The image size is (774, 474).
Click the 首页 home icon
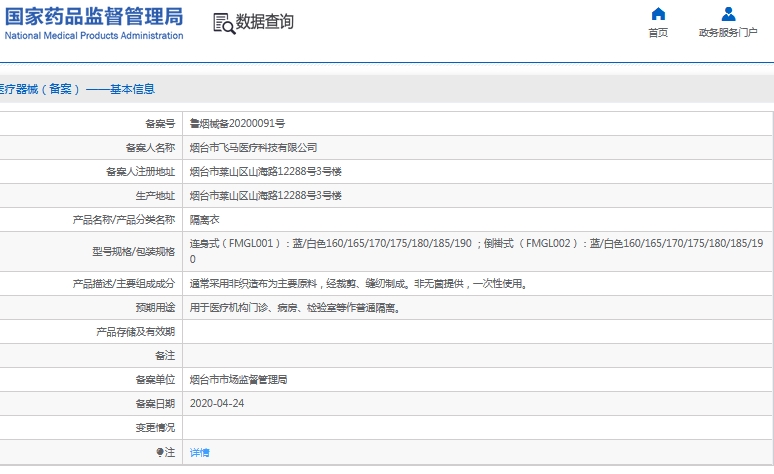pos(658,14)
